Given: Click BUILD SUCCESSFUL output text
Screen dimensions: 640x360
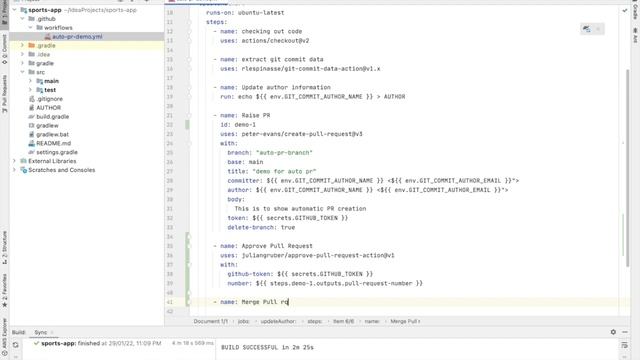Looking at the screenshot, I should 267,347.
